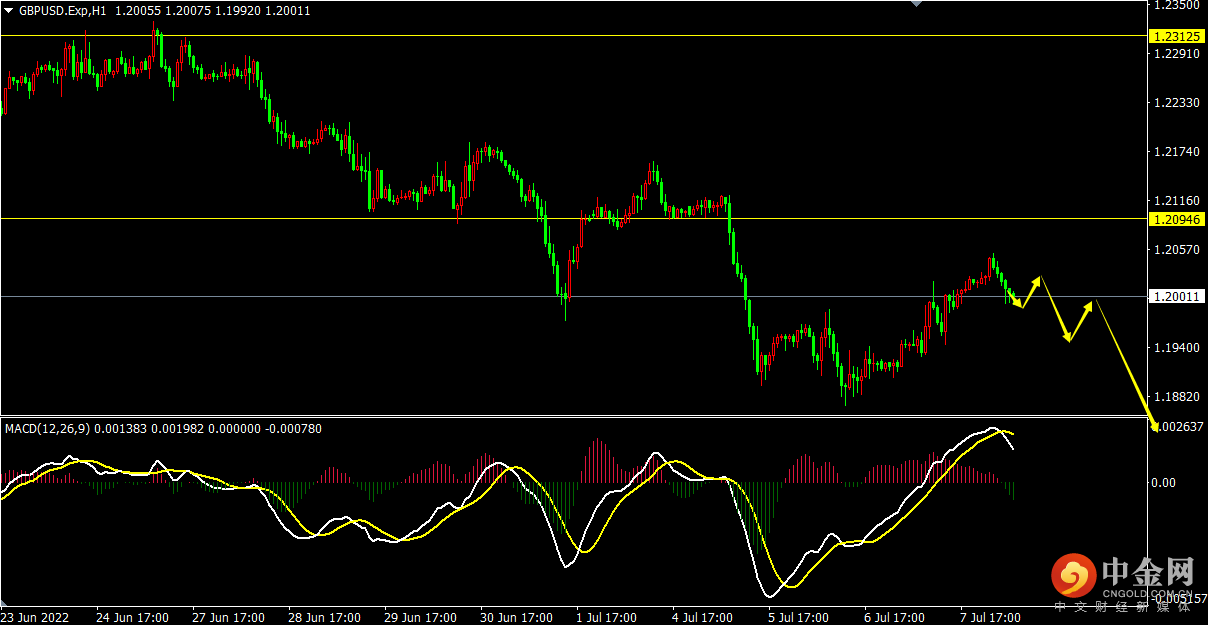Click the 1.19400 price scale value
The height and width of the screenshot is (625, 1208).
coord(1176,348)
